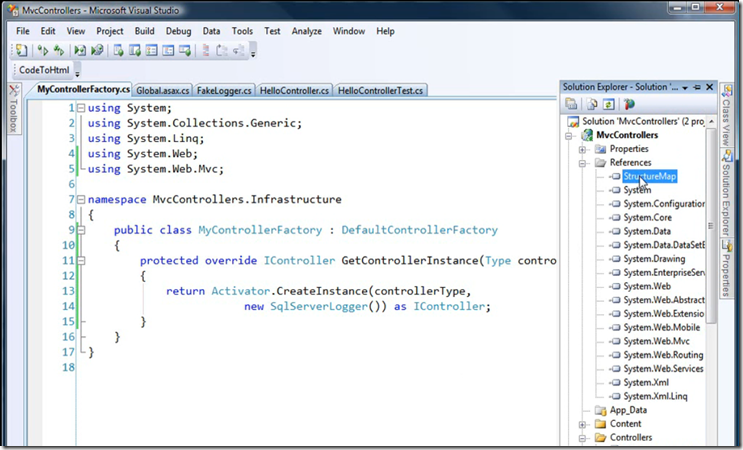The width and height of the screenshot is (743, 450).
Task: Open the Code Coverage Results icon
Action: click(x=168, y=50)
